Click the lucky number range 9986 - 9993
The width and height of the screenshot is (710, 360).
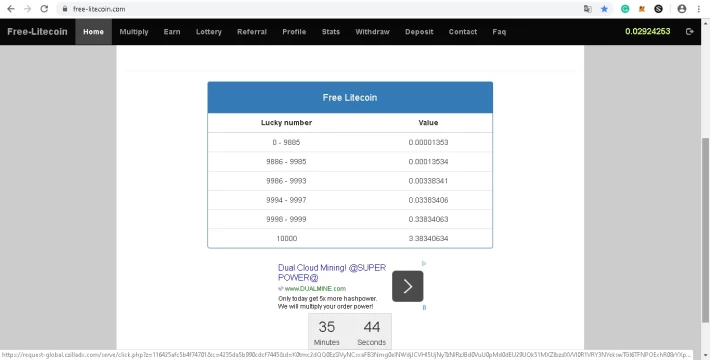click(x=286, y=181)
